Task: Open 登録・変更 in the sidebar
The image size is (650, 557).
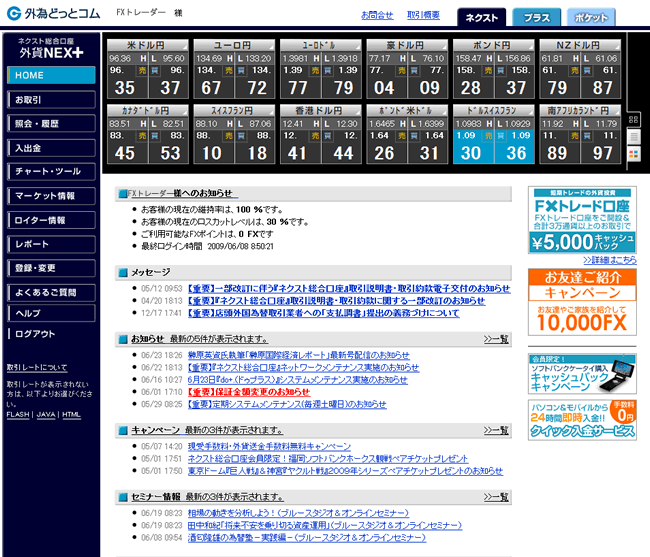Action: (x=51, y=268)
